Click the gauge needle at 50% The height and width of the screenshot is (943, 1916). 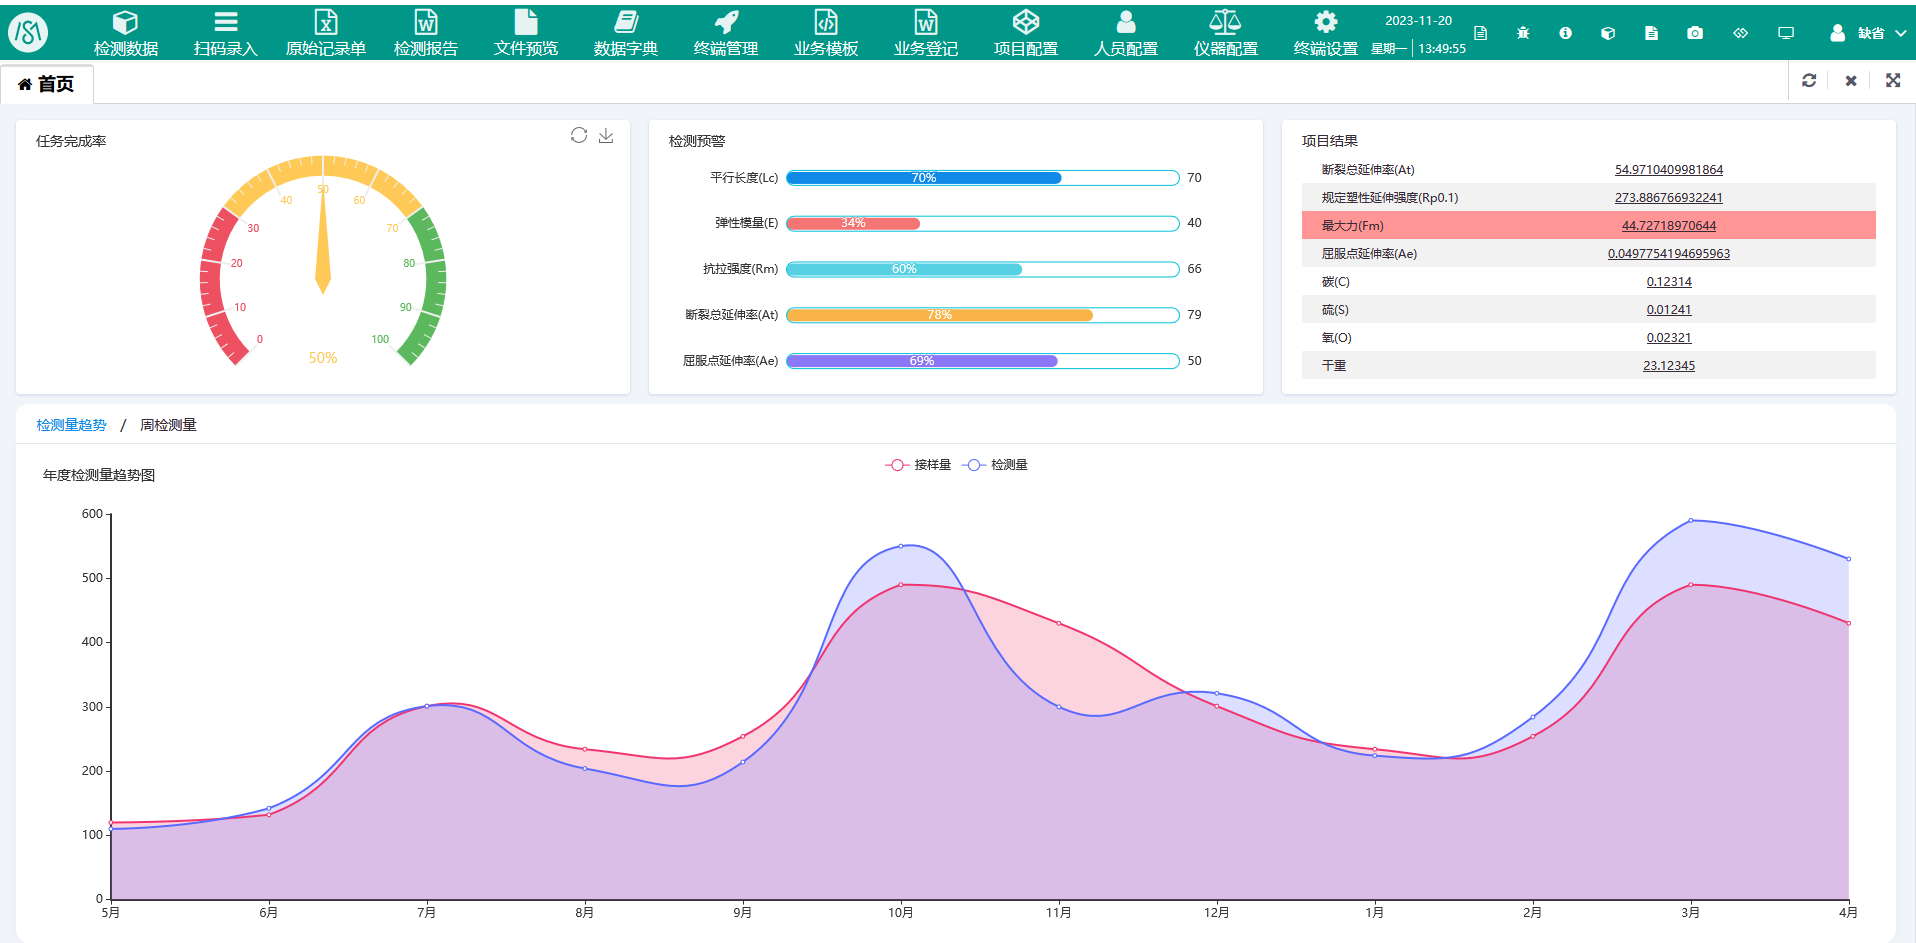click(x=323, y=240)
